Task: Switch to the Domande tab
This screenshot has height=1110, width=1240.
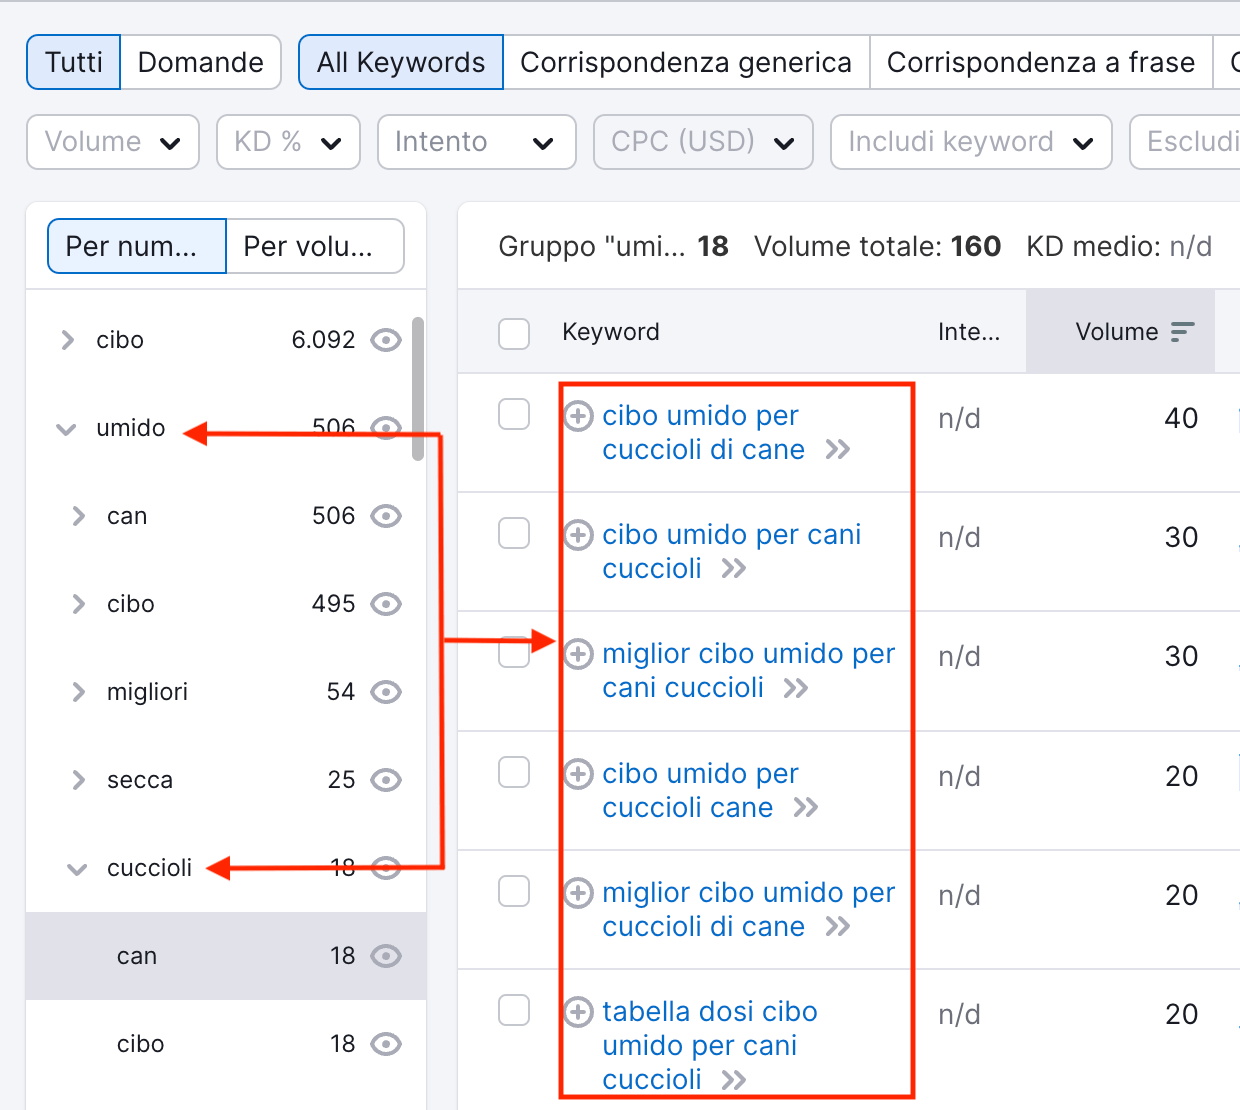Action: pyautogui.click(x=201, y=62)
